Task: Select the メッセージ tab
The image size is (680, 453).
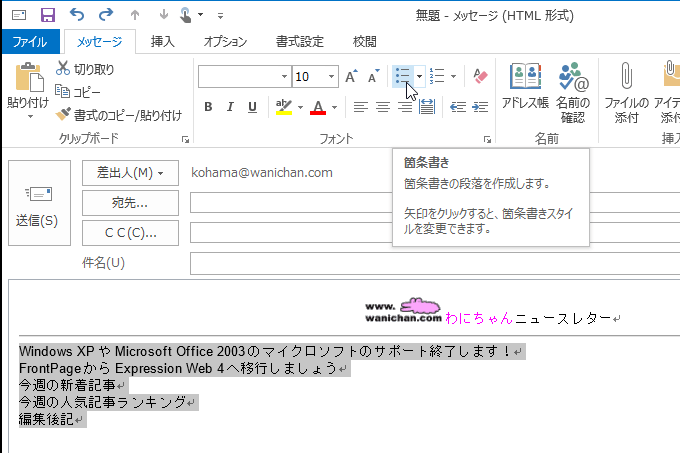Action: (x=100, y=42)
